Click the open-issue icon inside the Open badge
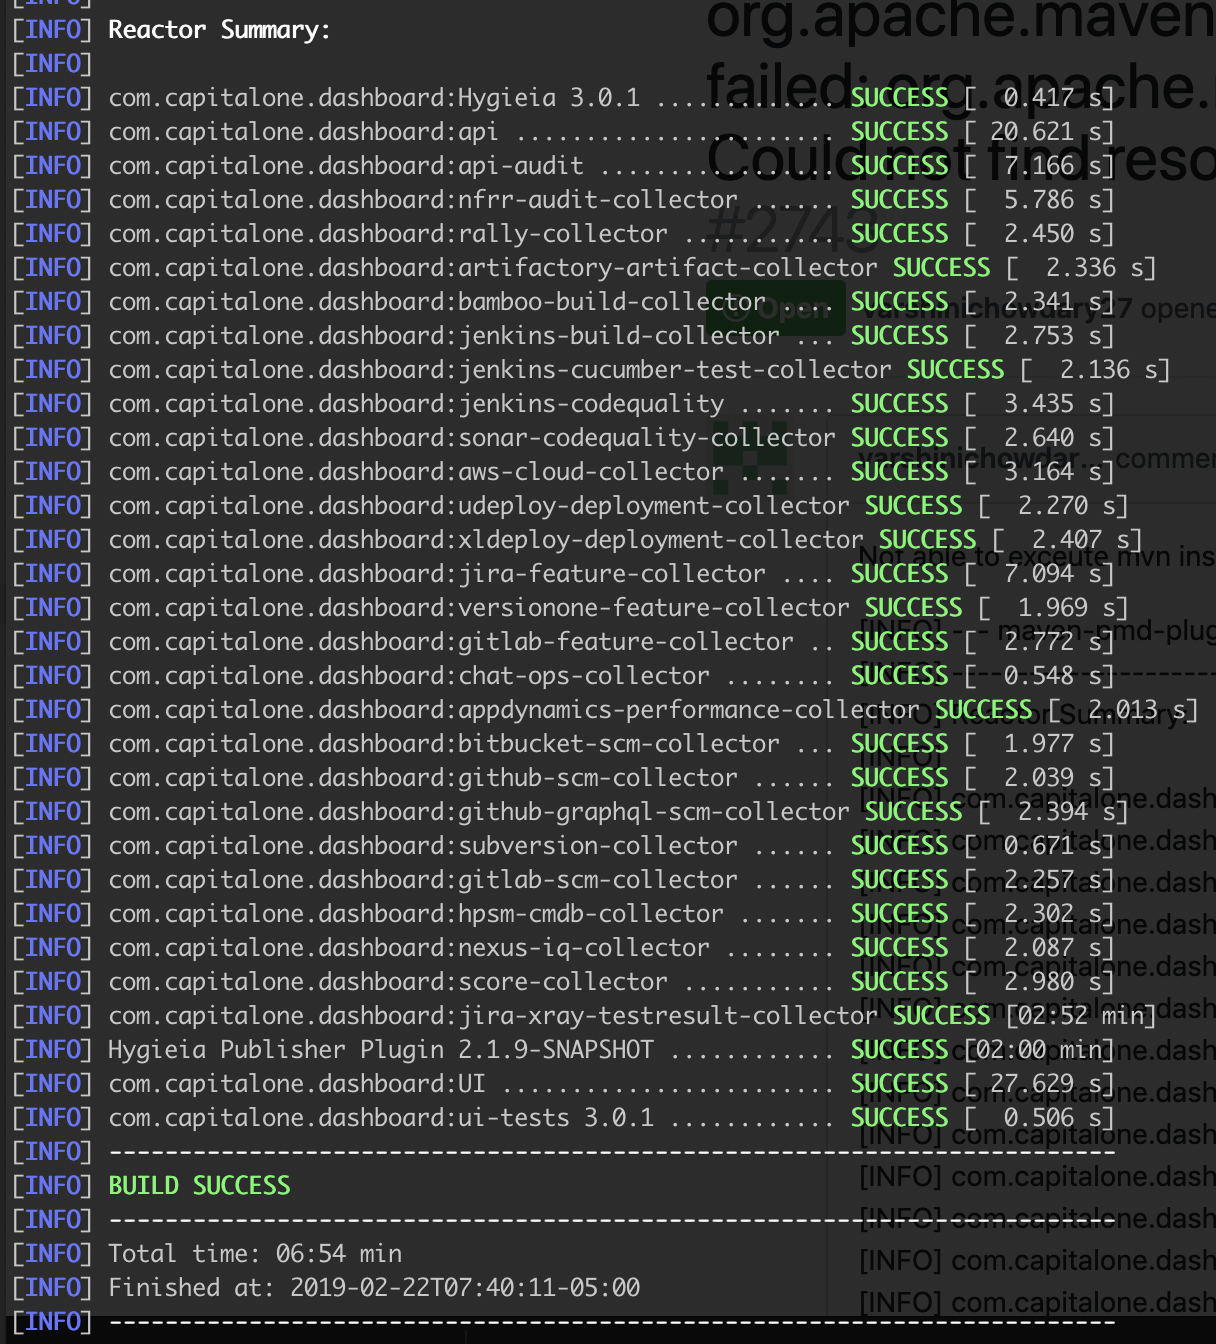This screenshot has height=1344, width=1216. (736, 308)
